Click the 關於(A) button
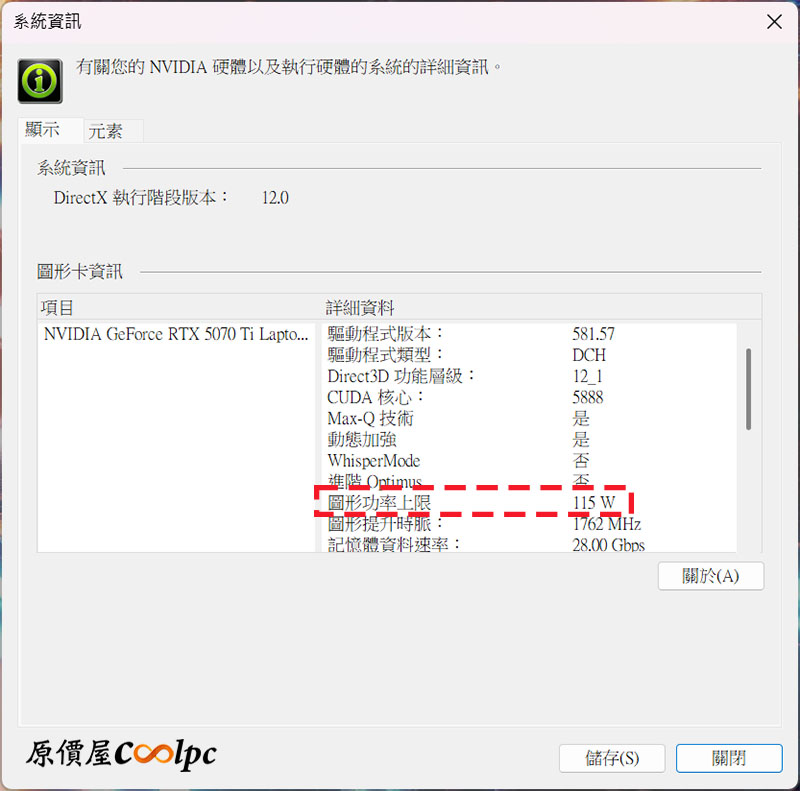The height and width of the screenshot is (791, 800). [711, 576]
